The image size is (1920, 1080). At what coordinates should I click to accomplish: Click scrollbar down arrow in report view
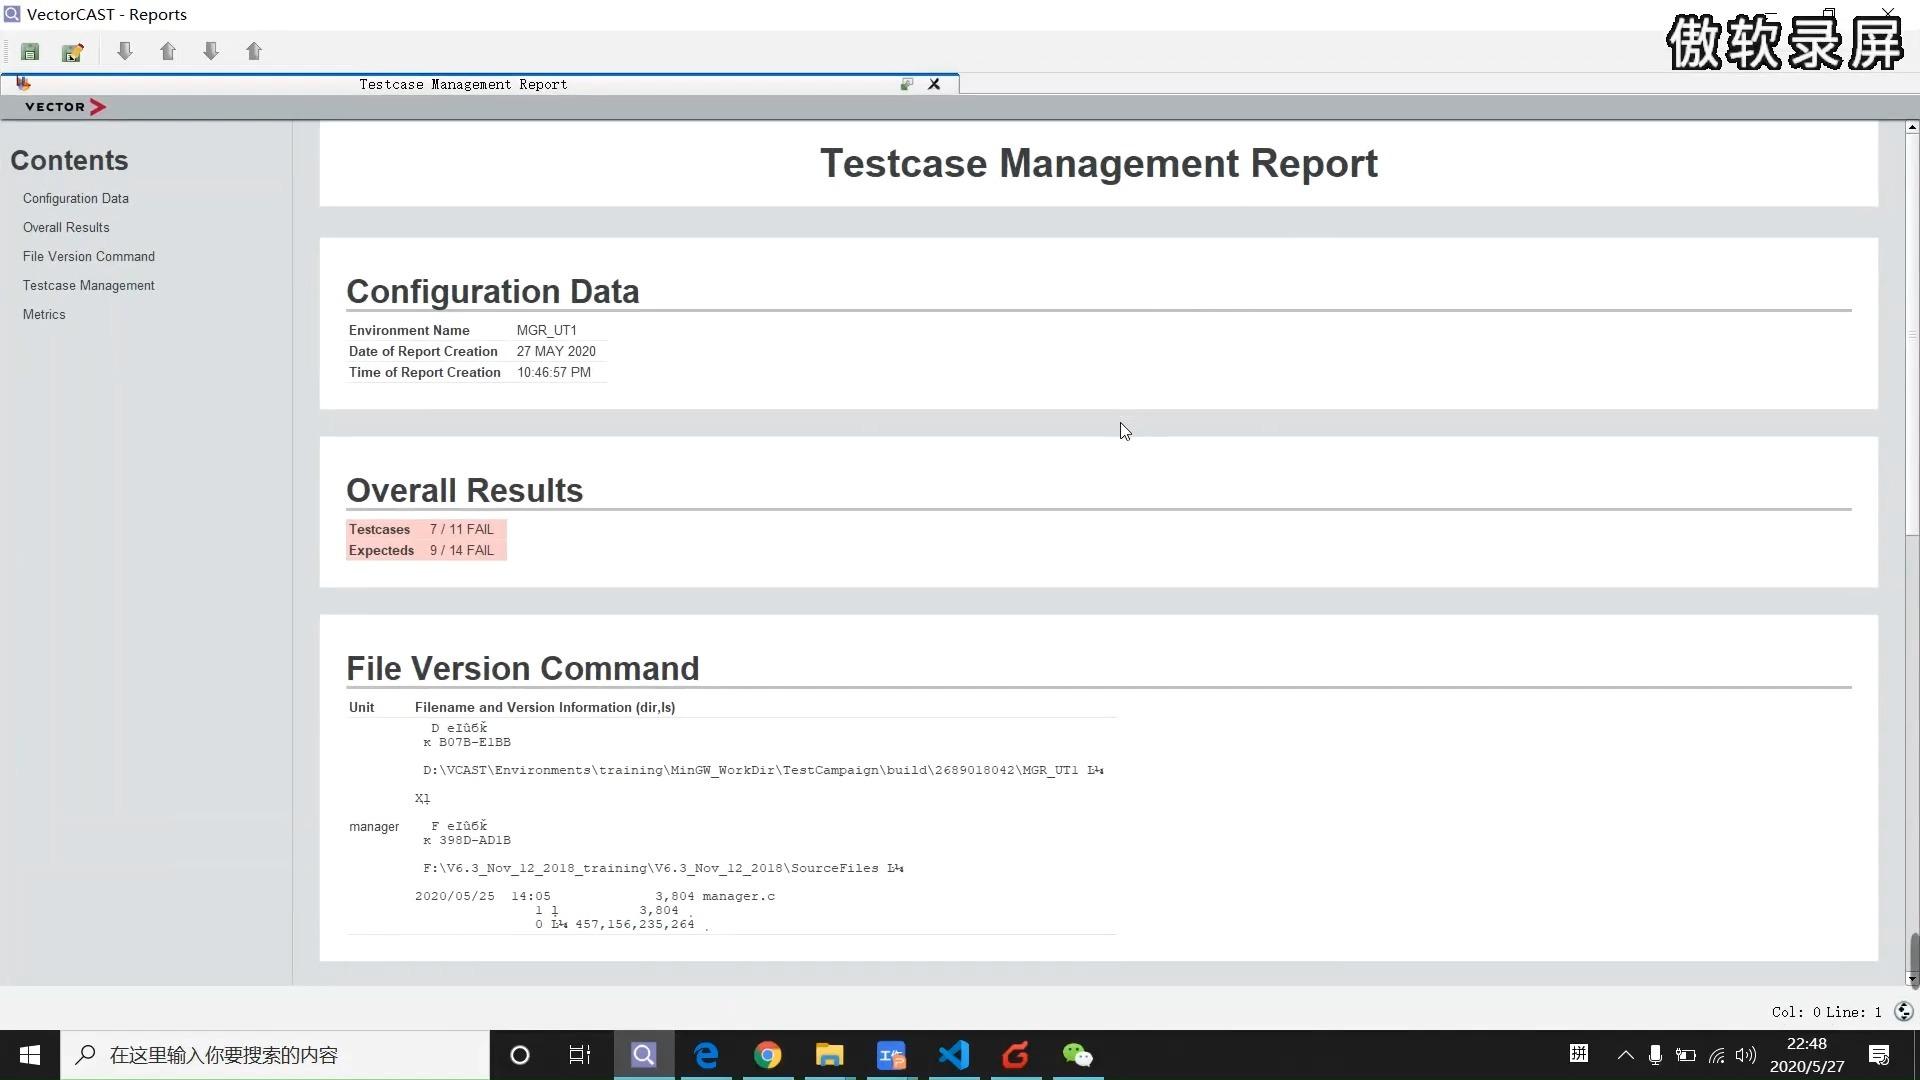coord(1912,979)
